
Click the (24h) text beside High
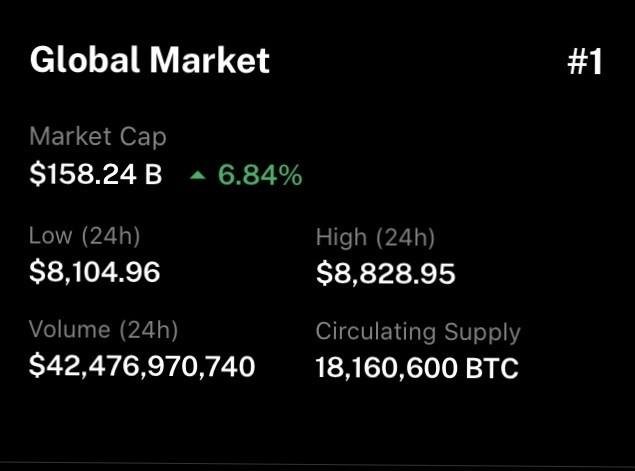tap(404, 238)
